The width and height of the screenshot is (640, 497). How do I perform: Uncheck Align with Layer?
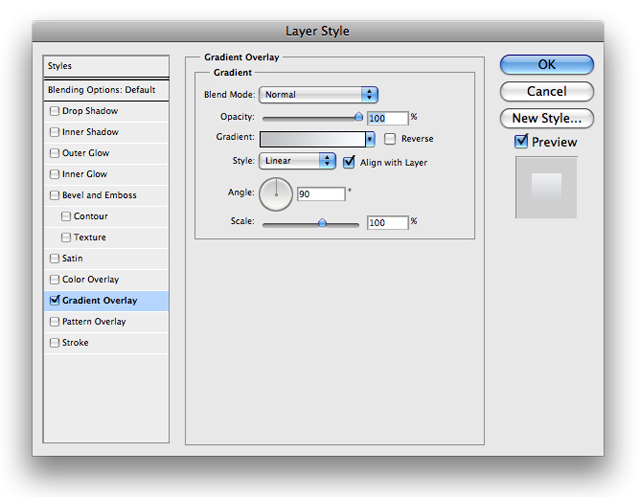pos(349,162)
